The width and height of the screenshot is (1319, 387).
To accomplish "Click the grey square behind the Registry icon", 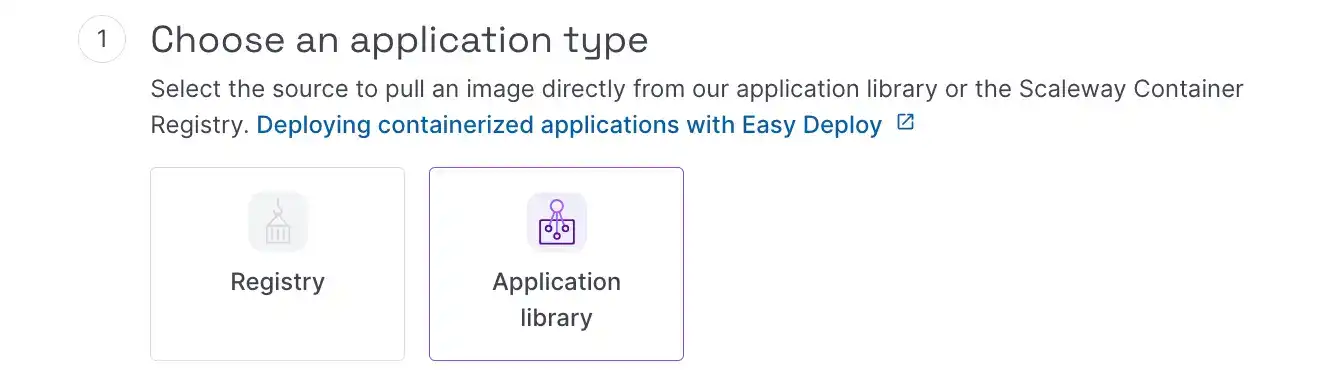I will [277, 222].
